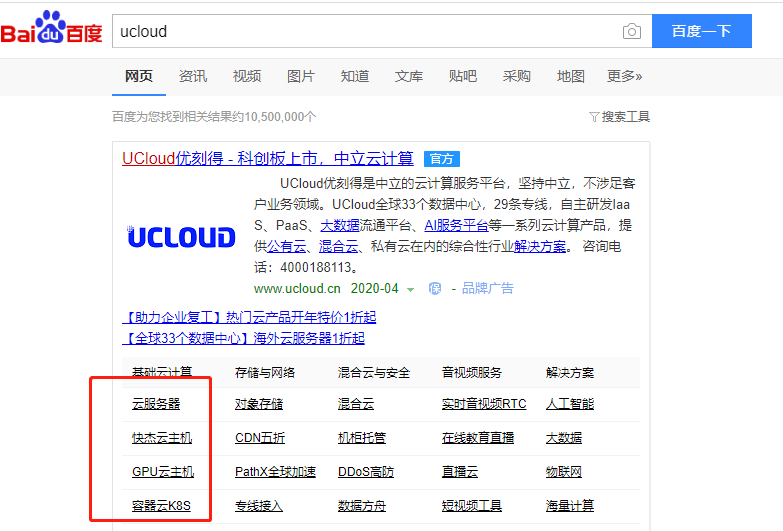Expand the dropdown arrow next to 2020-04
This screenshot has width=783, height=531.
tap(411, 289)
